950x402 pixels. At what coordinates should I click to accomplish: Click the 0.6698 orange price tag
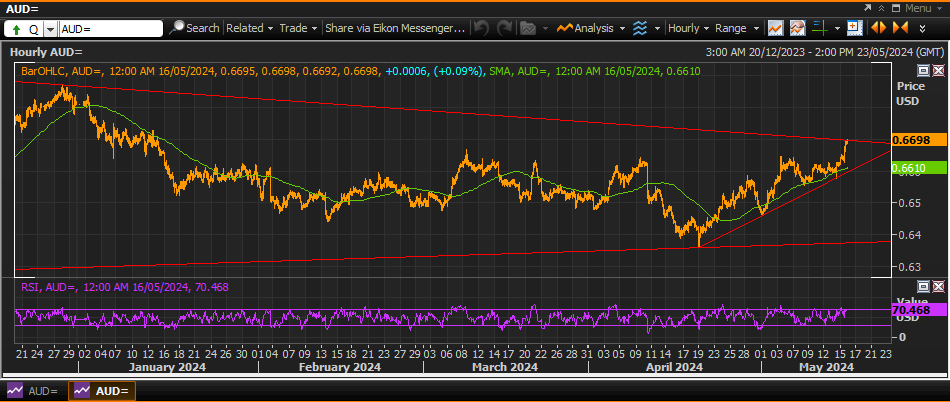tap(919, 140)
